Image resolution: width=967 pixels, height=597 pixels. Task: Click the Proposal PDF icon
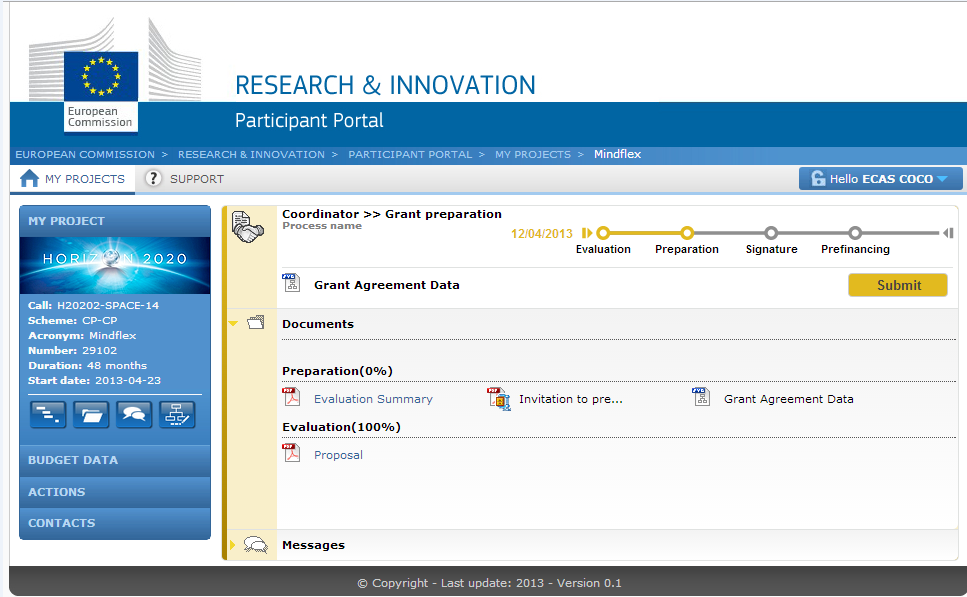pyautogui.click(x=291, y=453)
